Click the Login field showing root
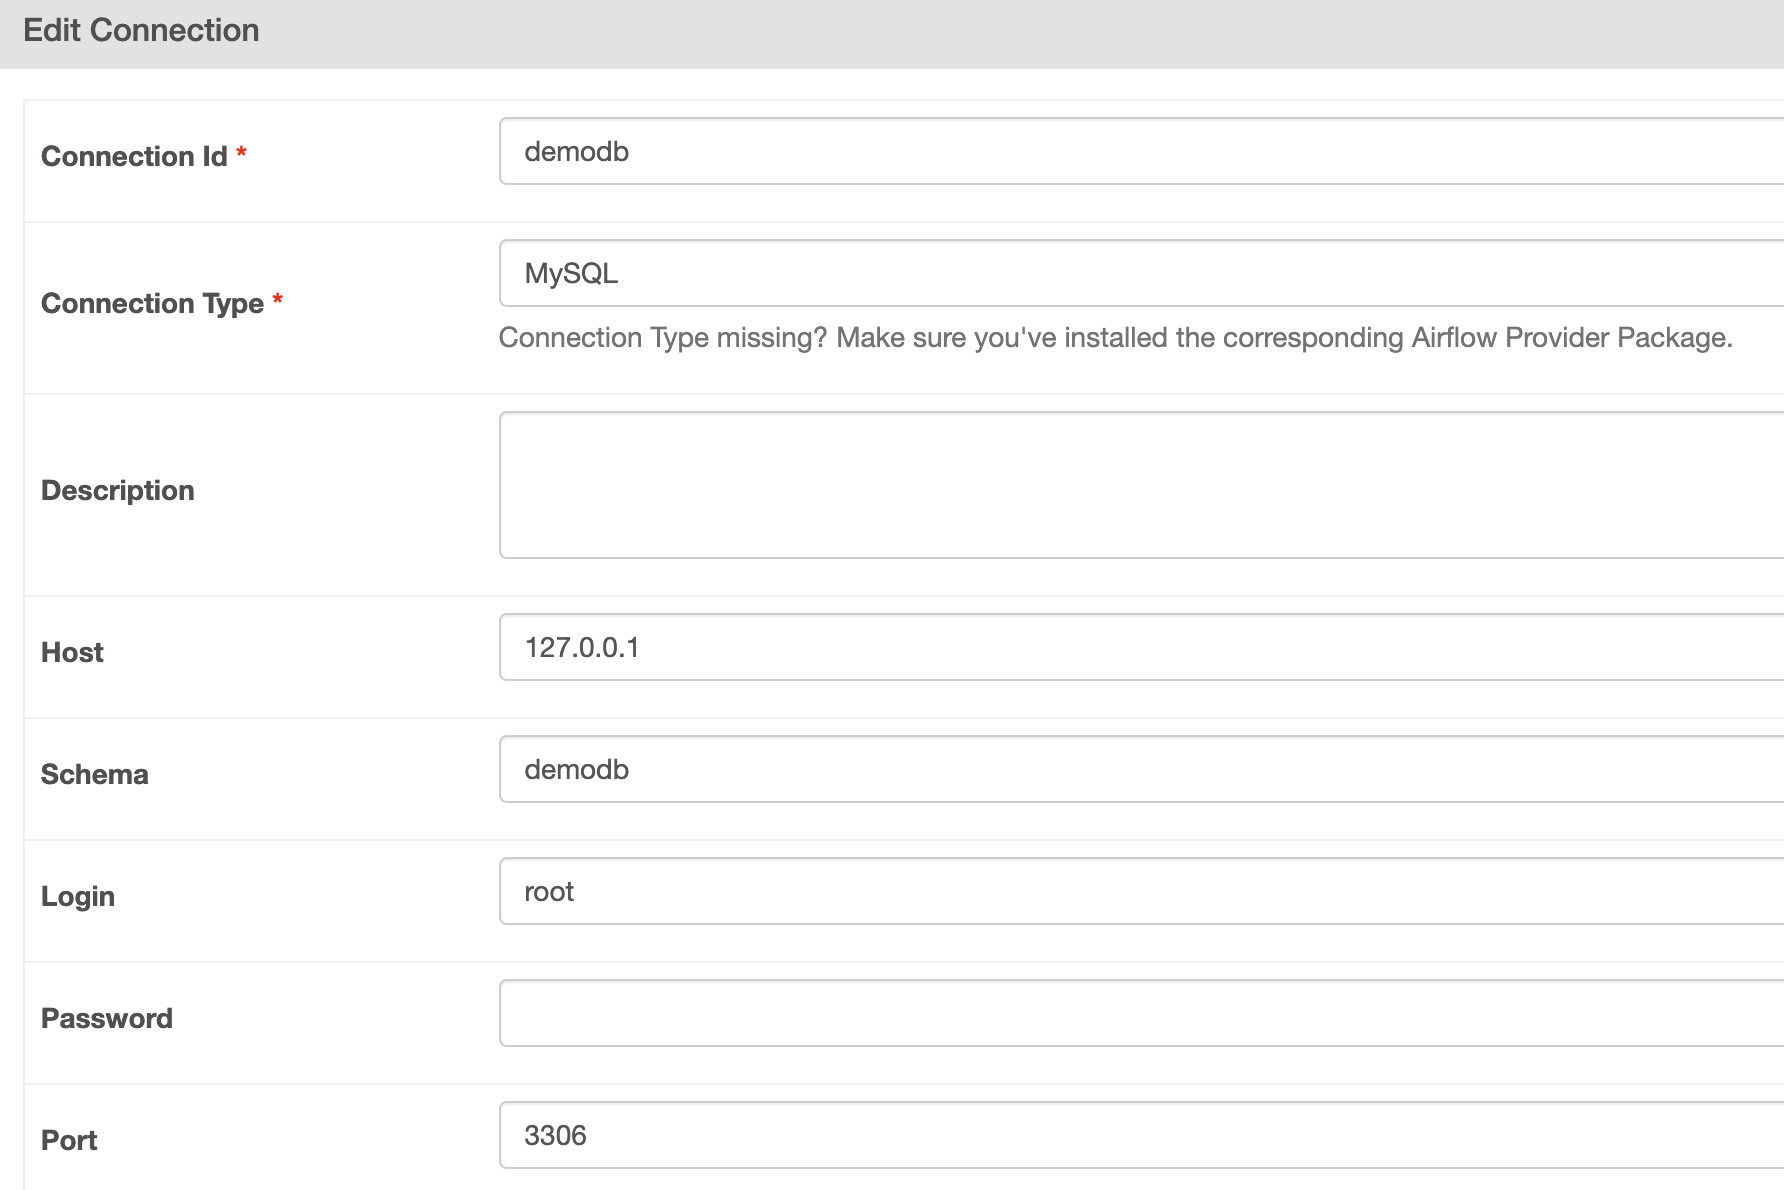 pyautogui.click(x=1140, y=892)
